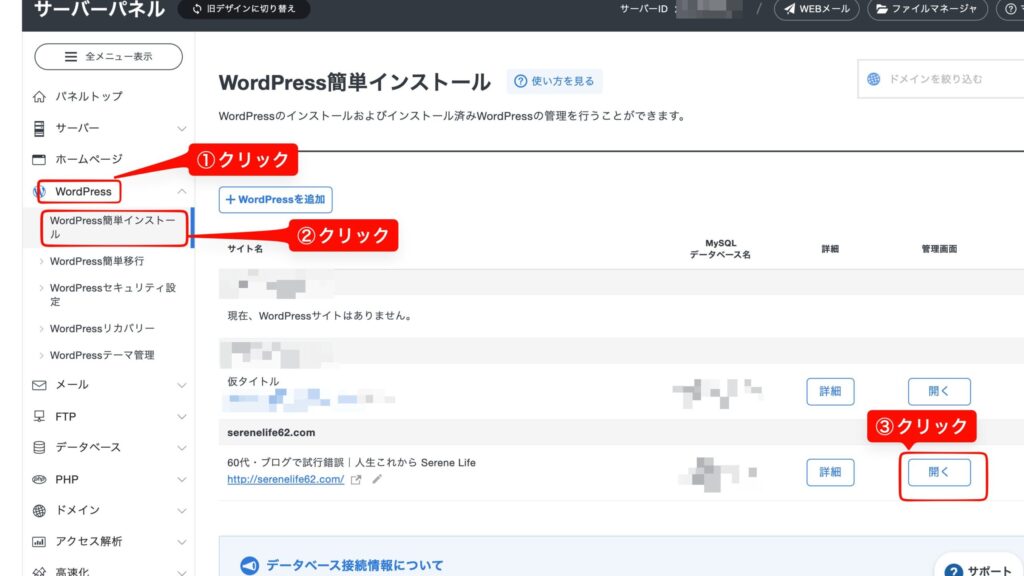The image size is (1024, 576).
Task: Open WordPressリカバリー submenu item
Action: (x=102, y=328)
